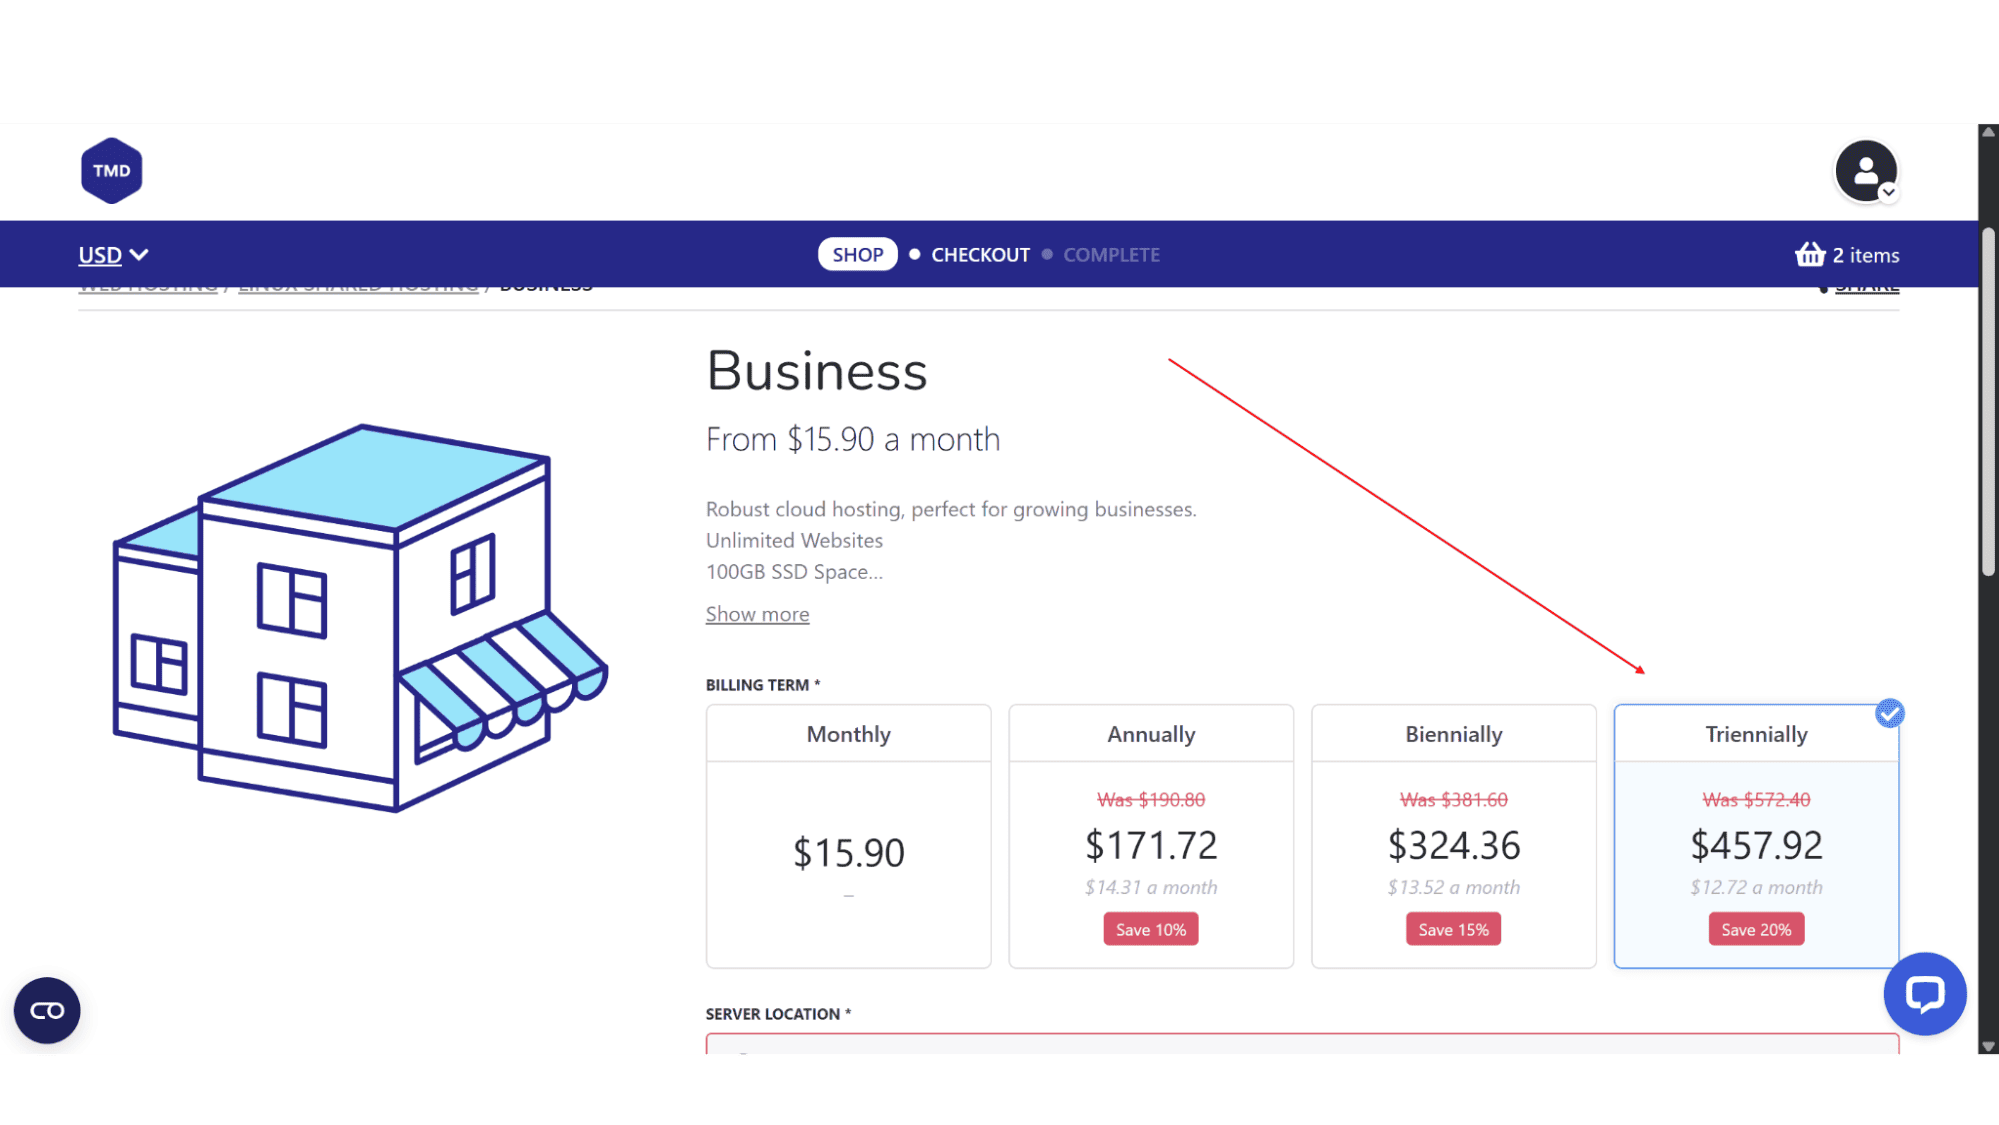Click the '$12.72 a month' text
Viewport: 1999px width, 1125px height.
click(x=1756, y=887)
